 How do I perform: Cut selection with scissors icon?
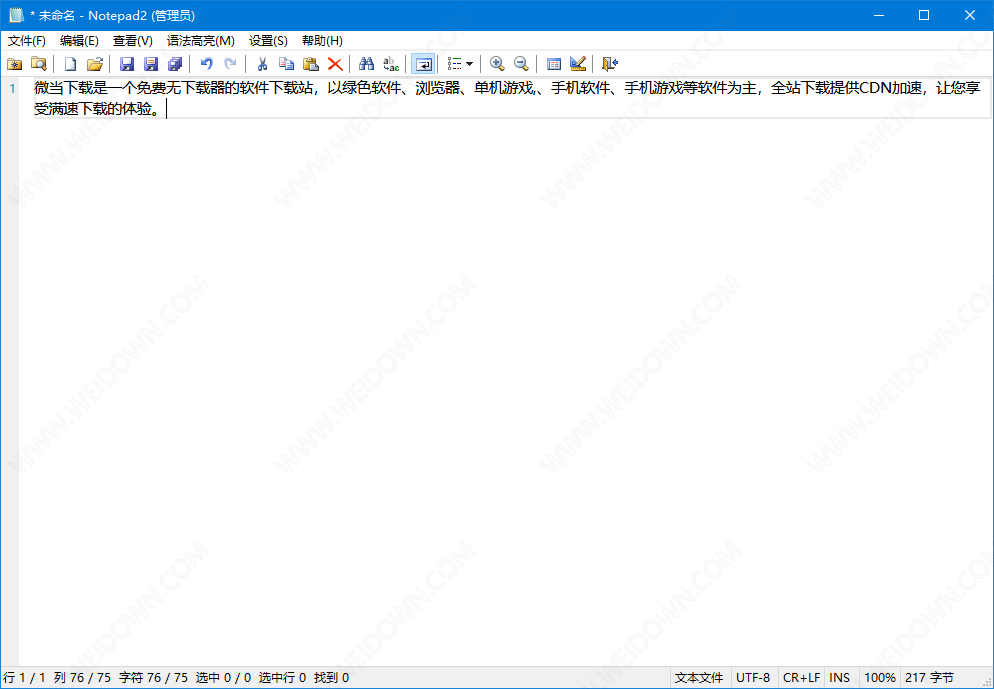click(262, 64)
